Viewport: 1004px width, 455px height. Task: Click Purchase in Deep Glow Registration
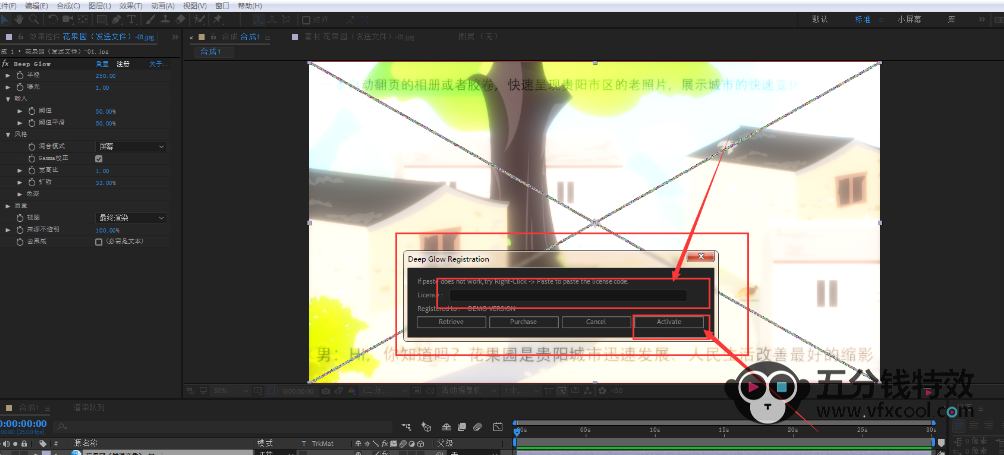coord(524,321)
